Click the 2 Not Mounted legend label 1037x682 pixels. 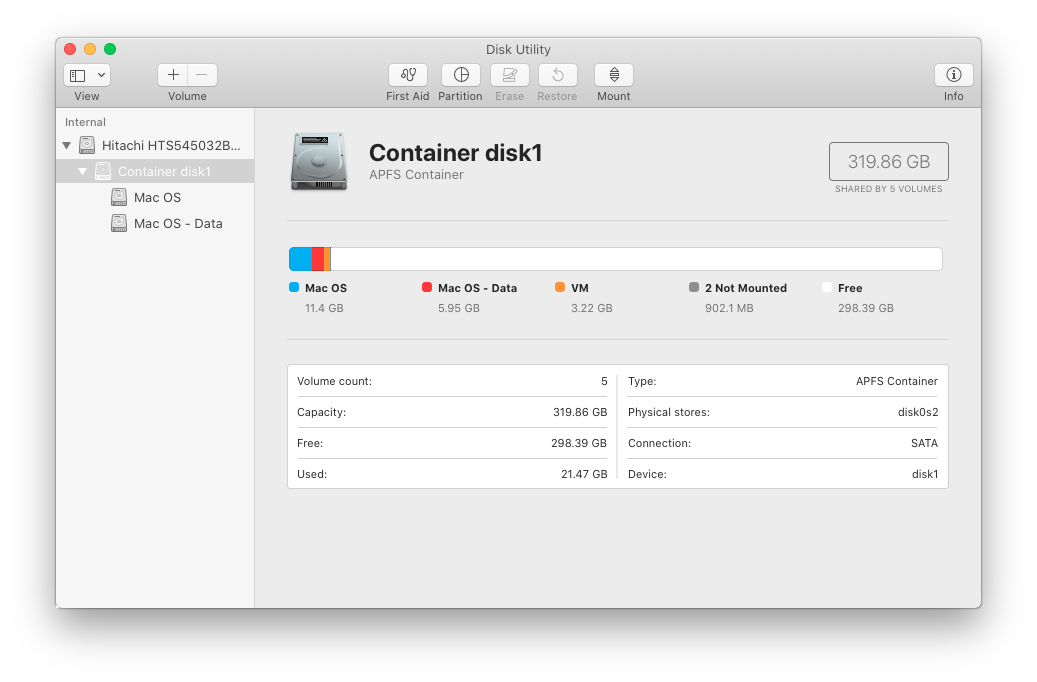click(745, 288)
